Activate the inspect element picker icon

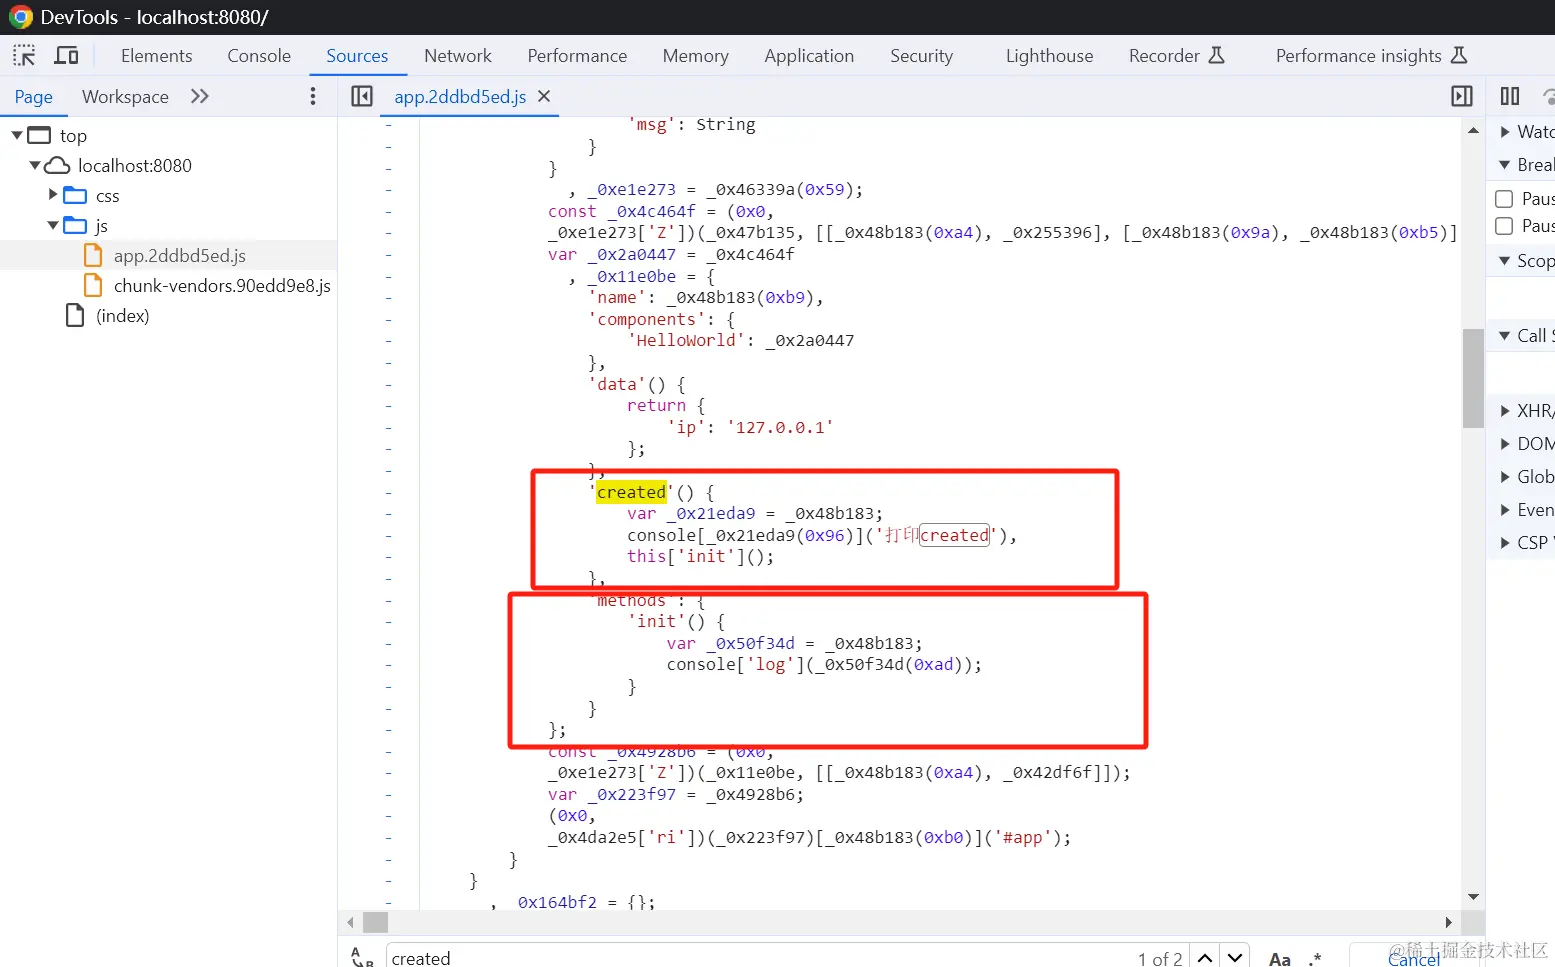pos(24,55)
